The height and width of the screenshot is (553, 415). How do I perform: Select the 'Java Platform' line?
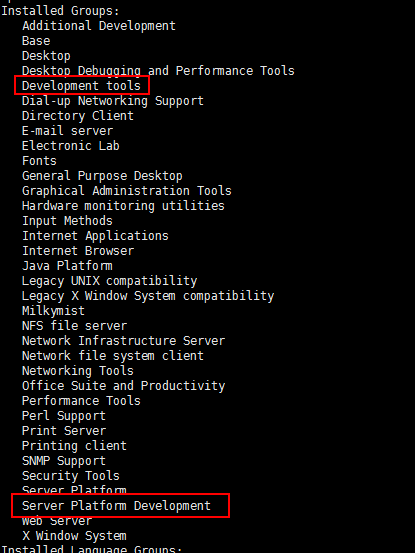coord(67,266)
